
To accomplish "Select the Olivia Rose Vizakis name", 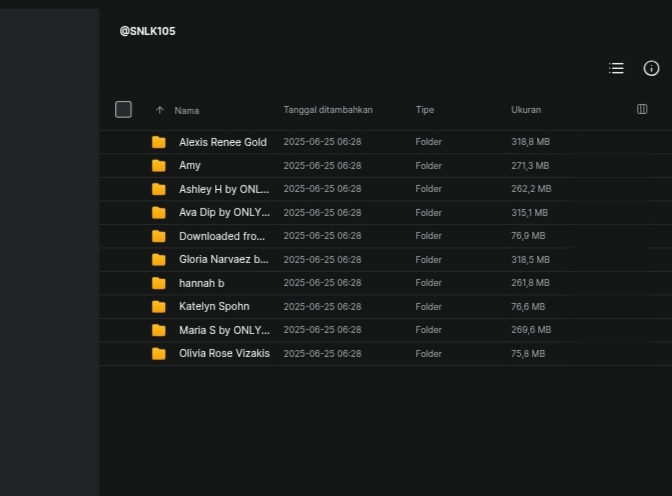I will tap(225, 354).
